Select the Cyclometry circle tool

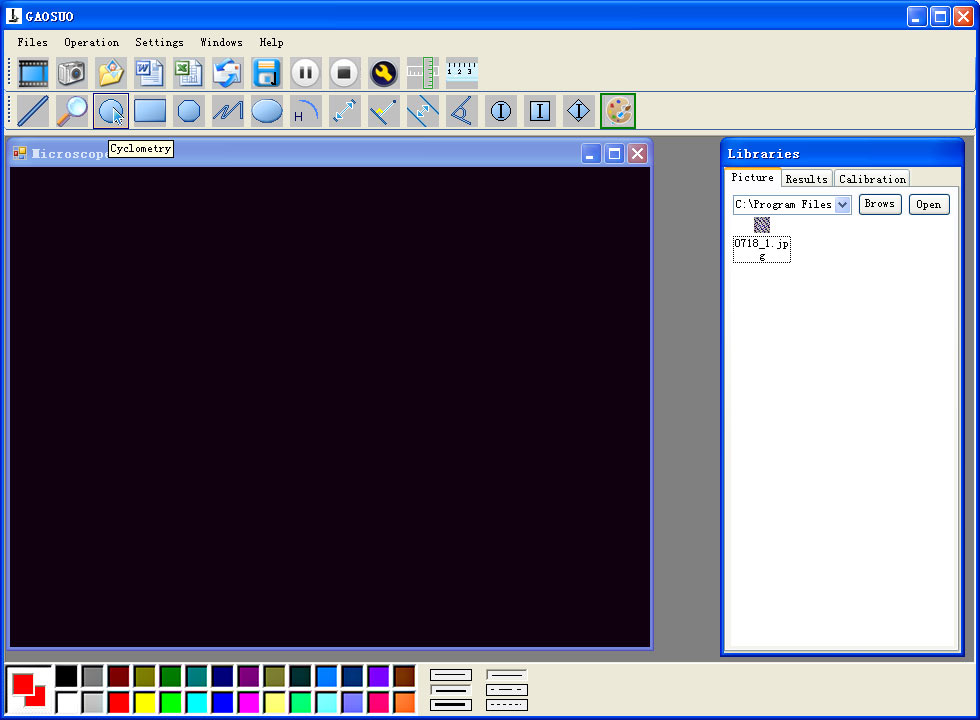tap(111, 111)
